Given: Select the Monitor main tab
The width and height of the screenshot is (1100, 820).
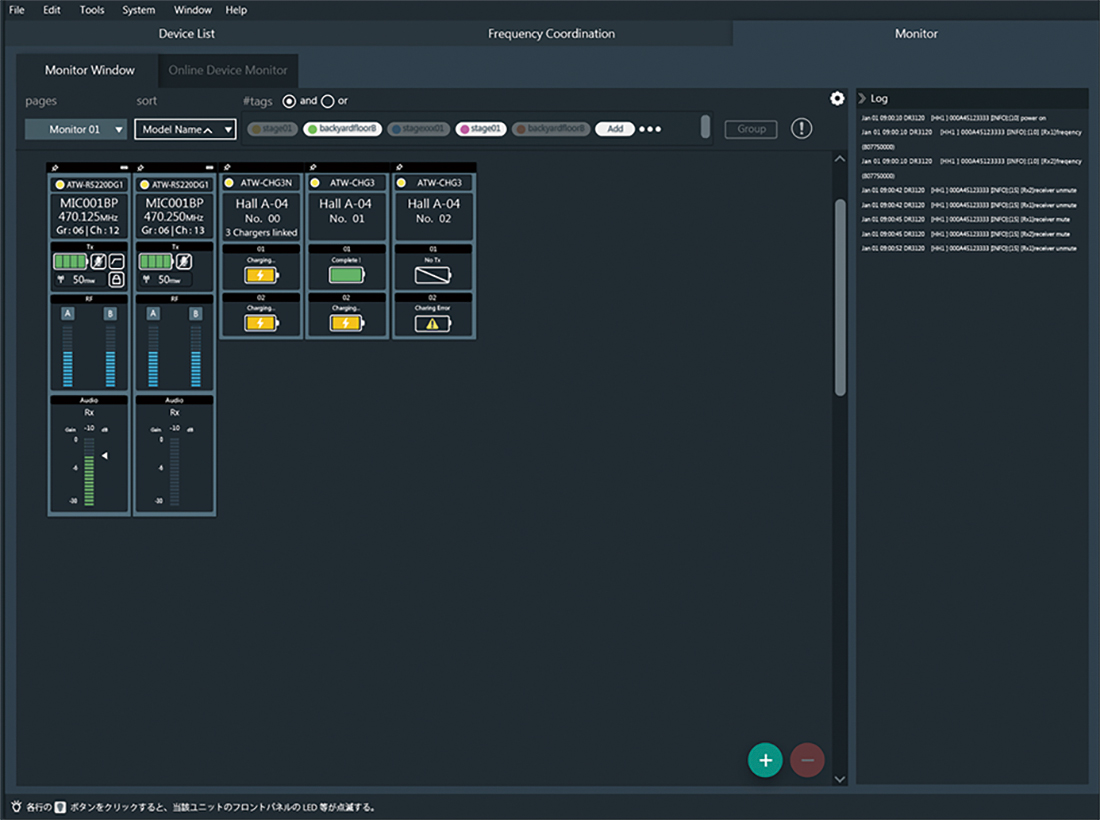Looking at the screenshot, I should pyautogui.click(x=915, y=34).
